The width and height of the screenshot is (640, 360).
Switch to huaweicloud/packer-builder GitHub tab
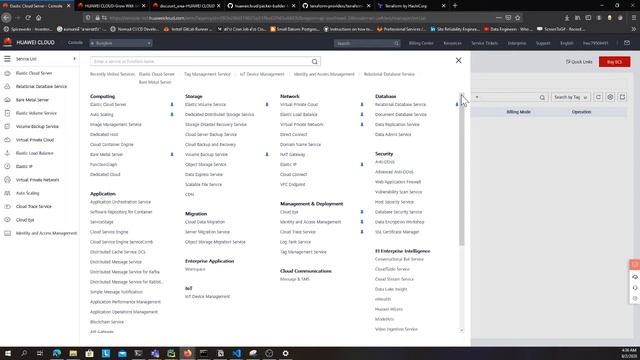click(261, 6)
